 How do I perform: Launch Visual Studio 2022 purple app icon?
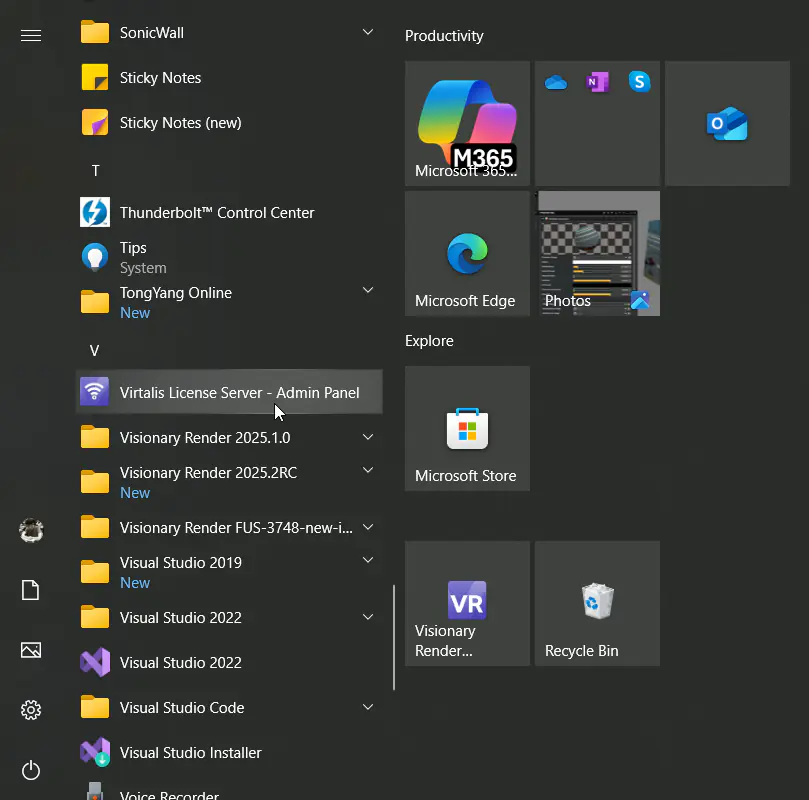pyautogui.click(x=95, y=662)
